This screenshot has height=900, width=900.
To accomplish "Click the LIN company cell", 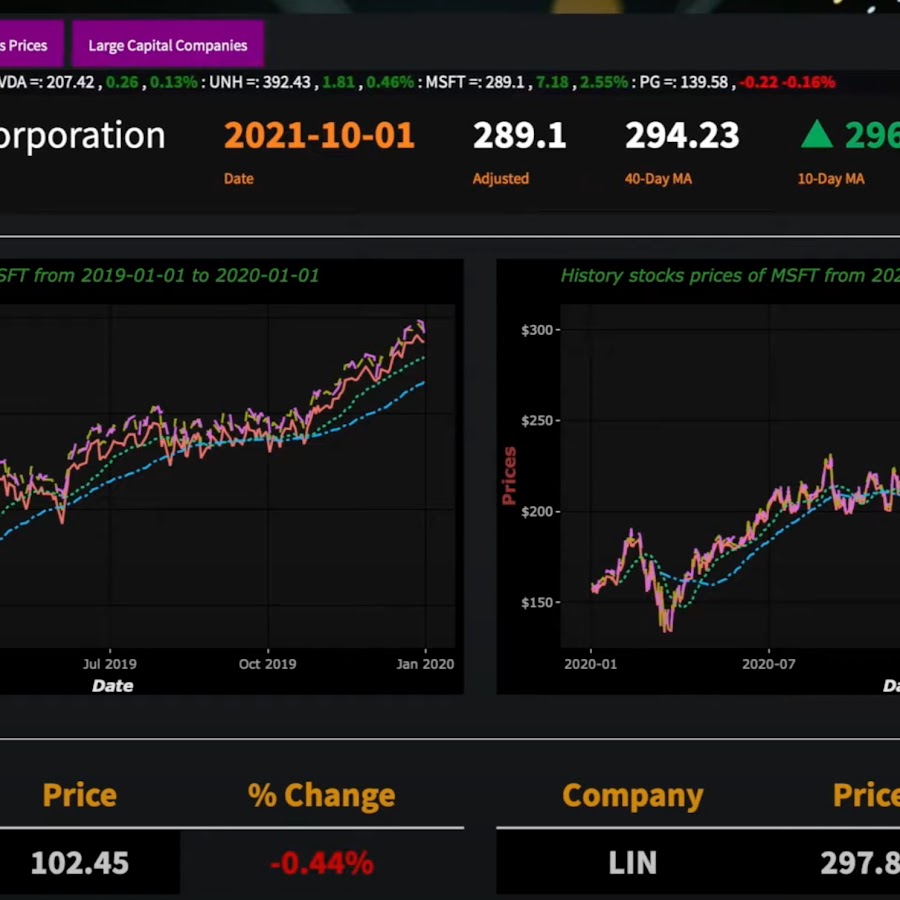I will [633, 863].
